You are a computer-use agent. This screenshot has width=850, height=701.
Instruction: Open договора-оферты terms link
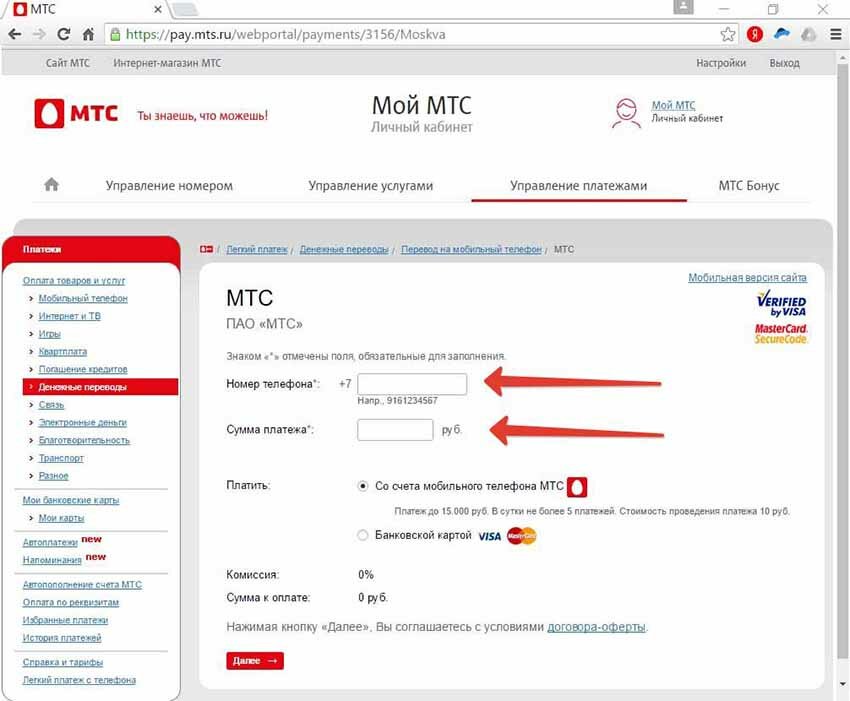[x=596, y=627]
